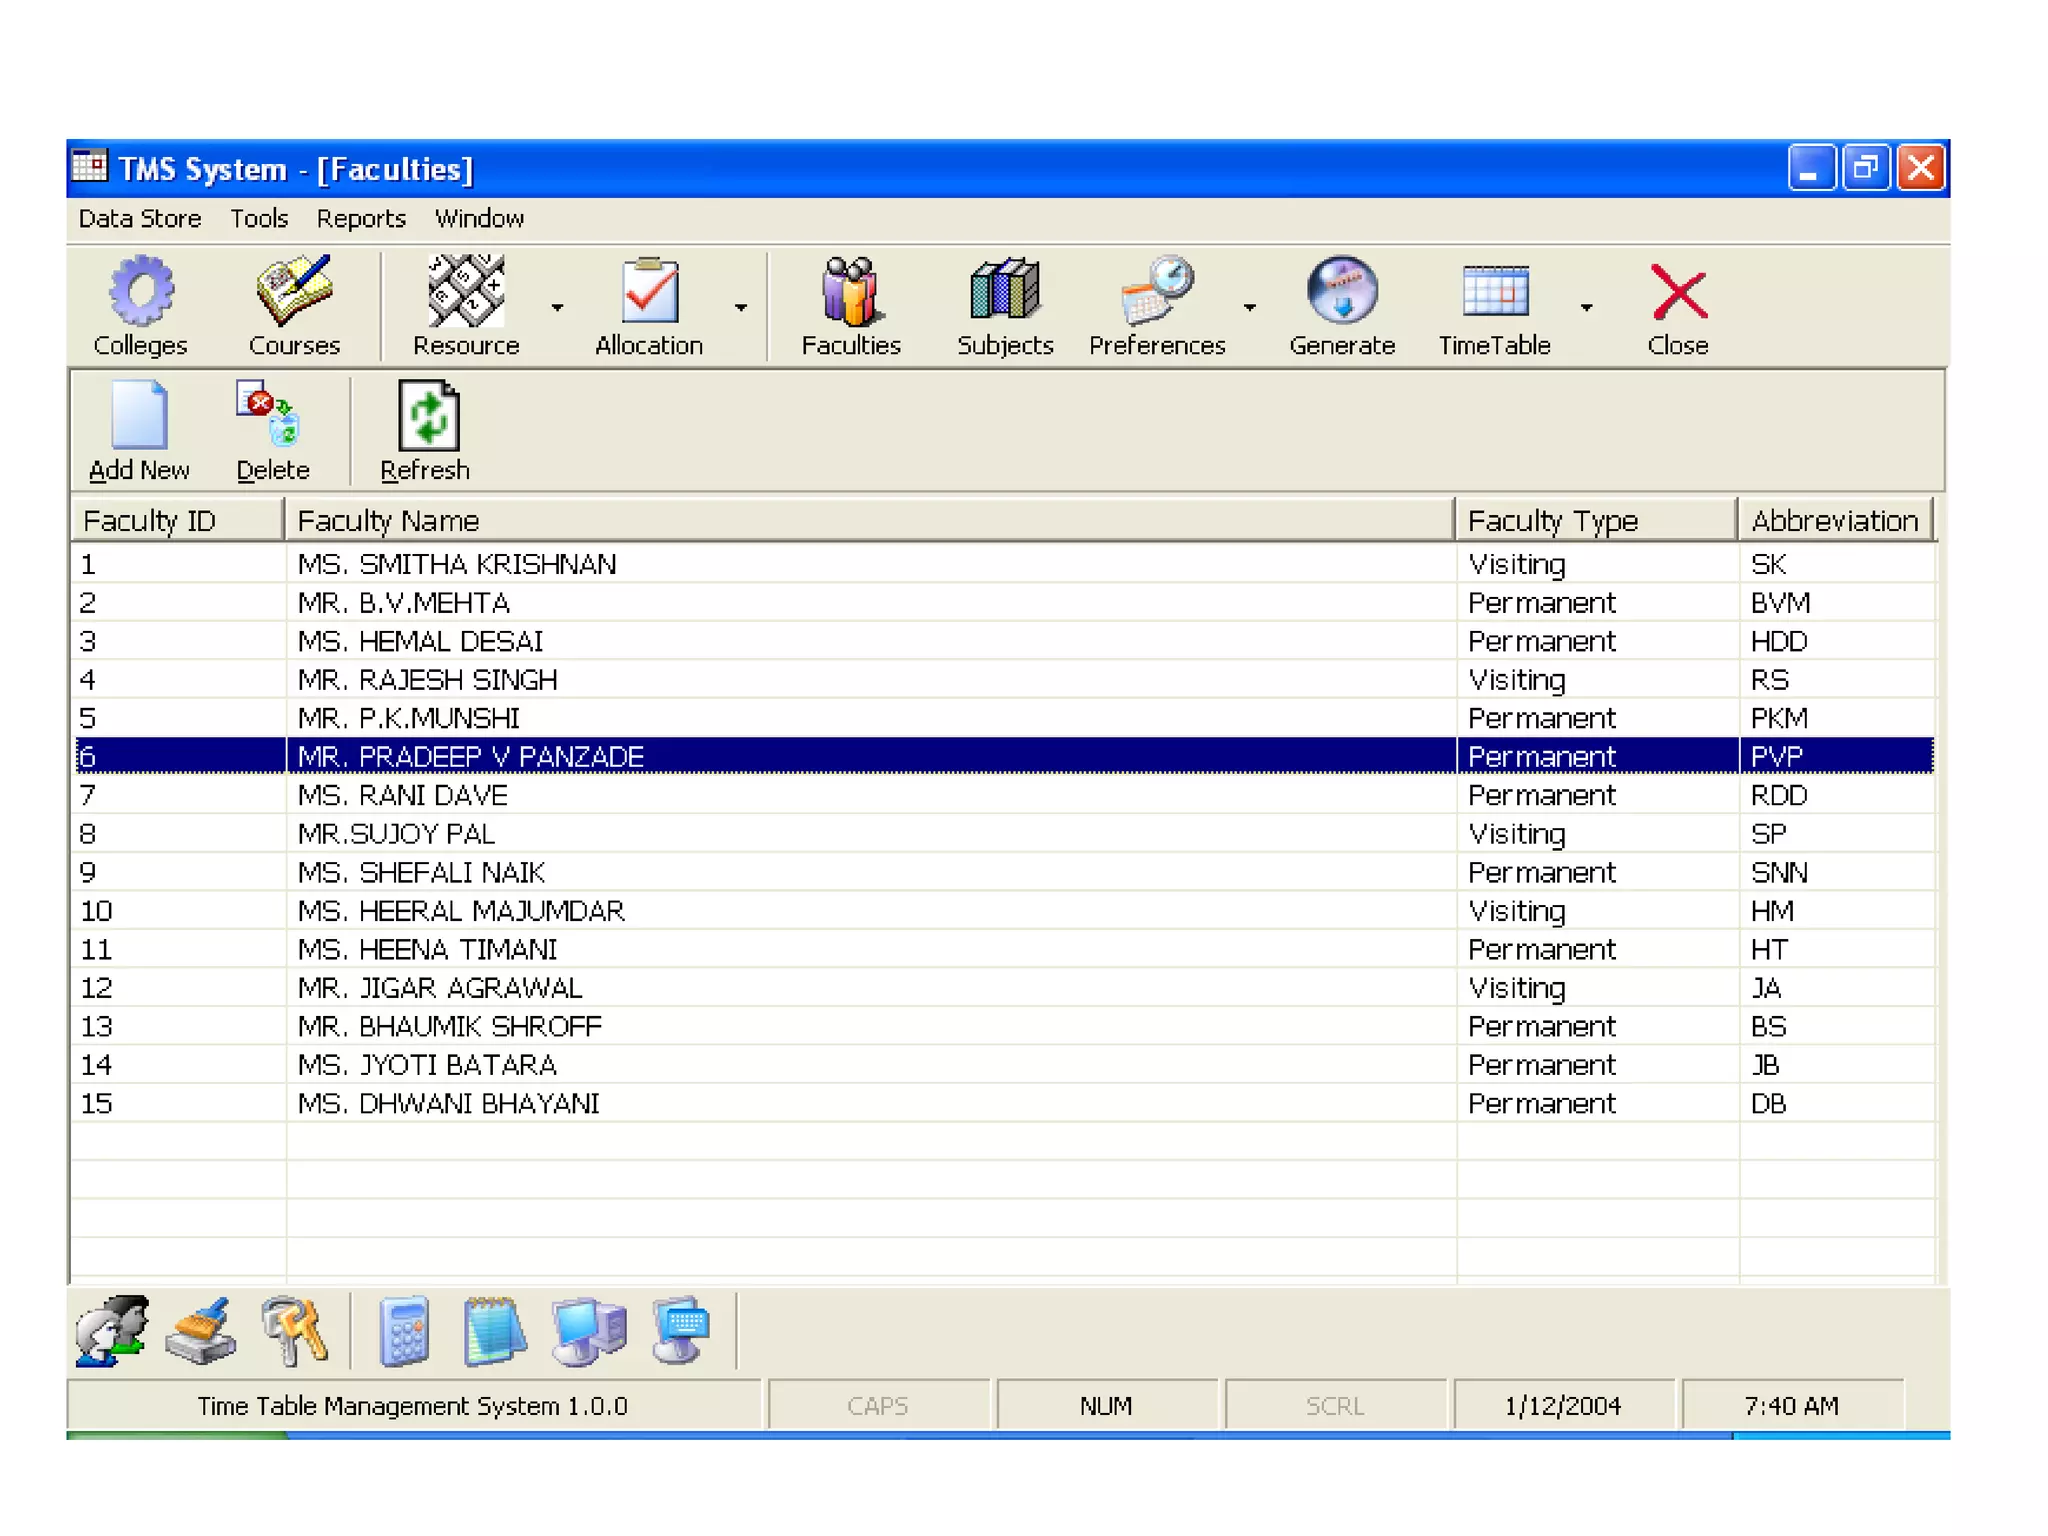Image resolution: width=2048 pixels, height=1536 pixels.
Task: Click the brush and drive cleanup icon
Action: click(x=203, y=1331)
